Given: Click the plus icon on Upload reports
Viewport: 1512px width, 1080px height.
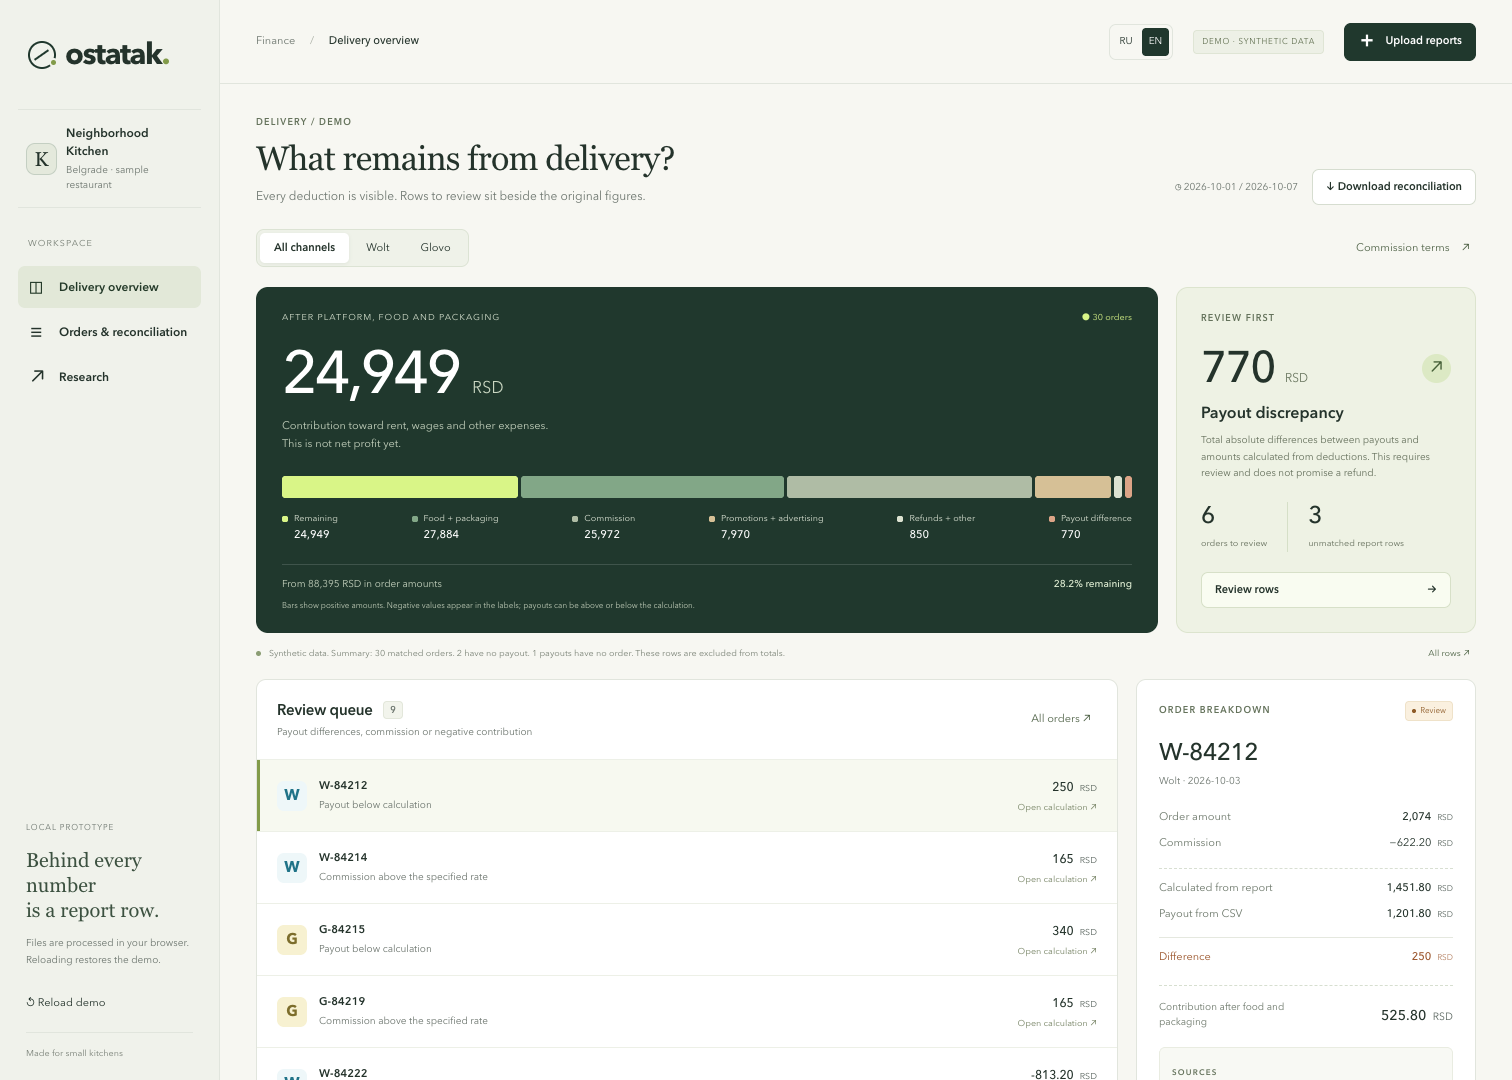Looking at the screenshot, I should (1367, 41).
